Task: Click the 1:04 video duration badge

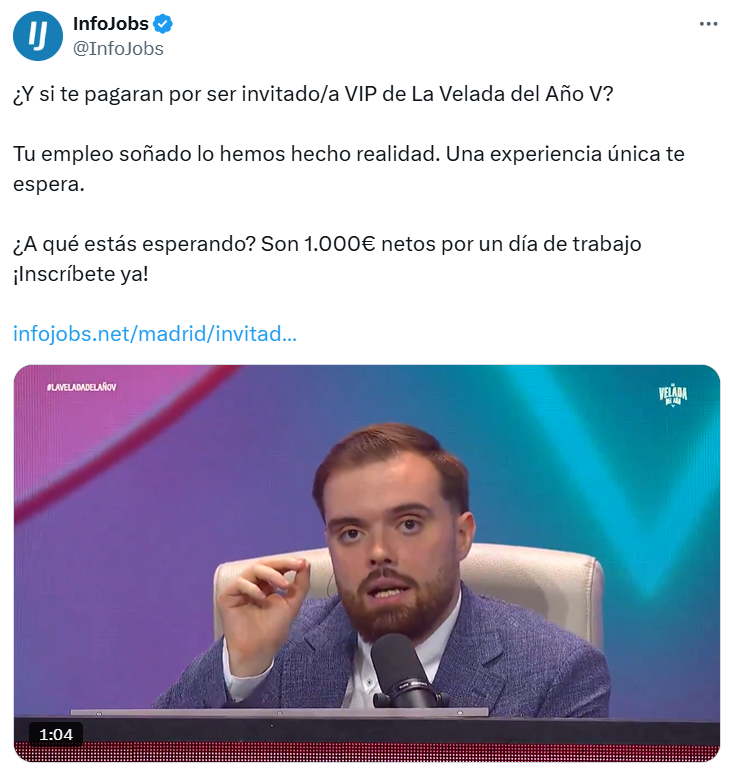Action: coord(56,734)
